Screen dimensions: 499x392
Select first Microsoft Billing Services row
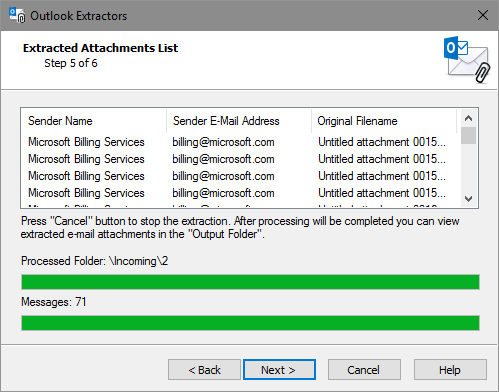(x=240, y=142)
